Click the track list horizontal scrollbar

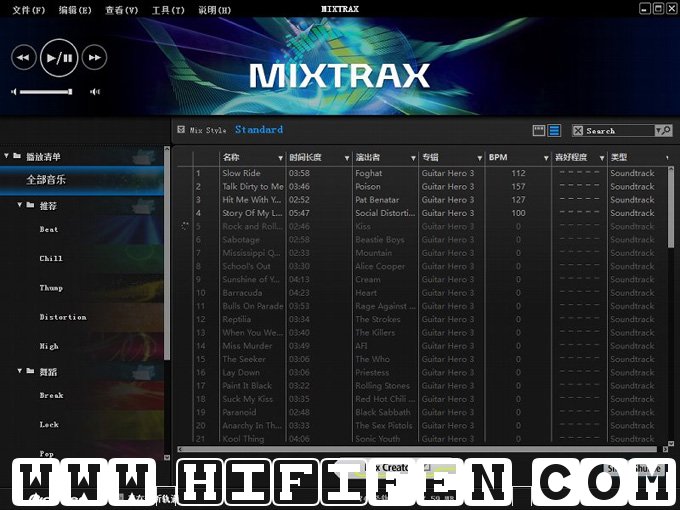418,449
